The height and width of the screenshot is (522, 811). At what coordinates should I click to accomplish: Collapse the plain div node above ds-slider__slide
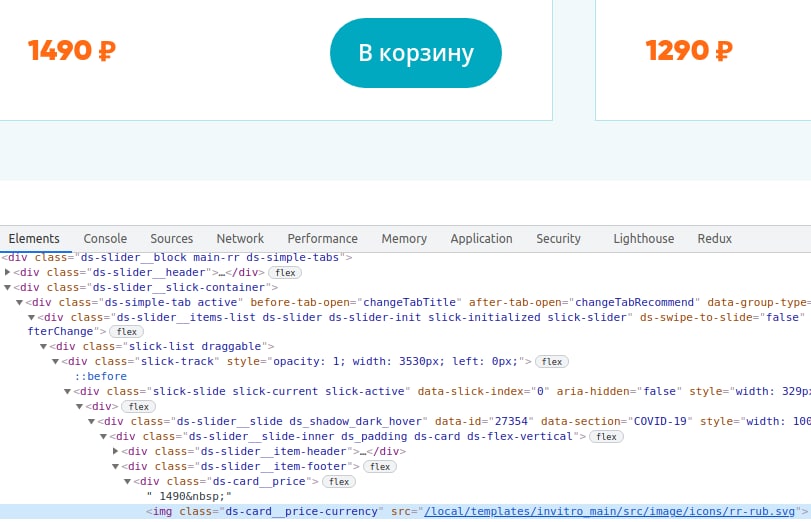(79, 406)
